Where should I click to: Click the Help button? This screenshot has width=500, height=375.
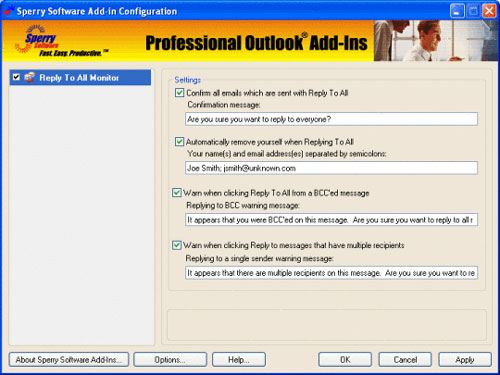pyautogui.click(x=239, y=360)
